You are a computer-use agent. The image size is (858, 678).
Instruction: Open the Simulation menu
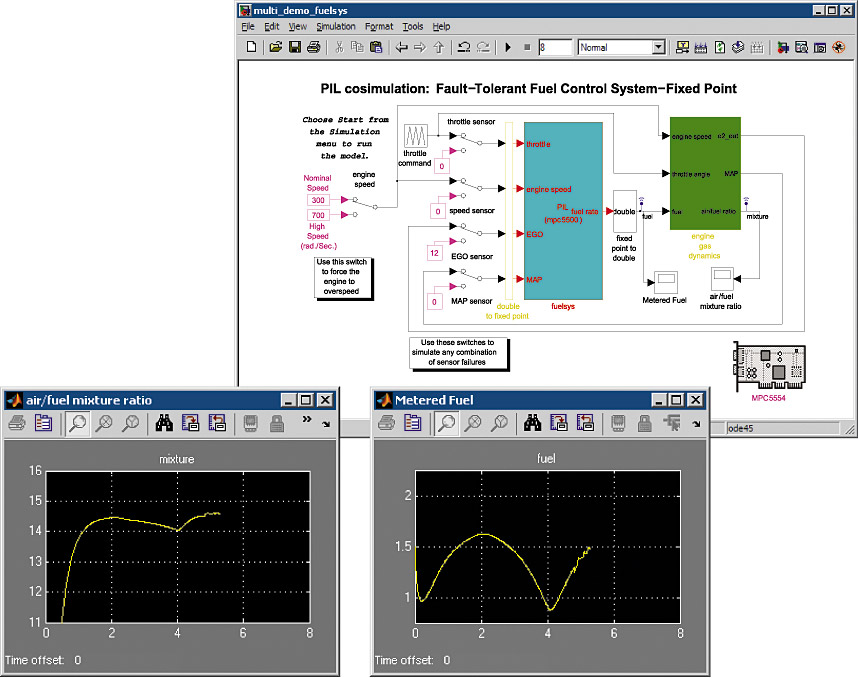click(335, 26)
